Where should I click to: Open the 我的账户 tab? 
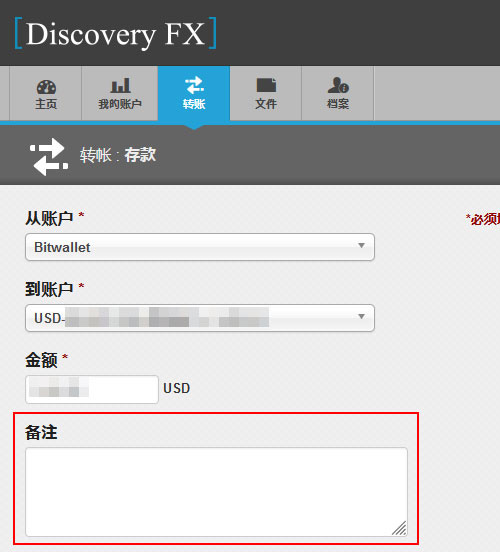[120, 93]
